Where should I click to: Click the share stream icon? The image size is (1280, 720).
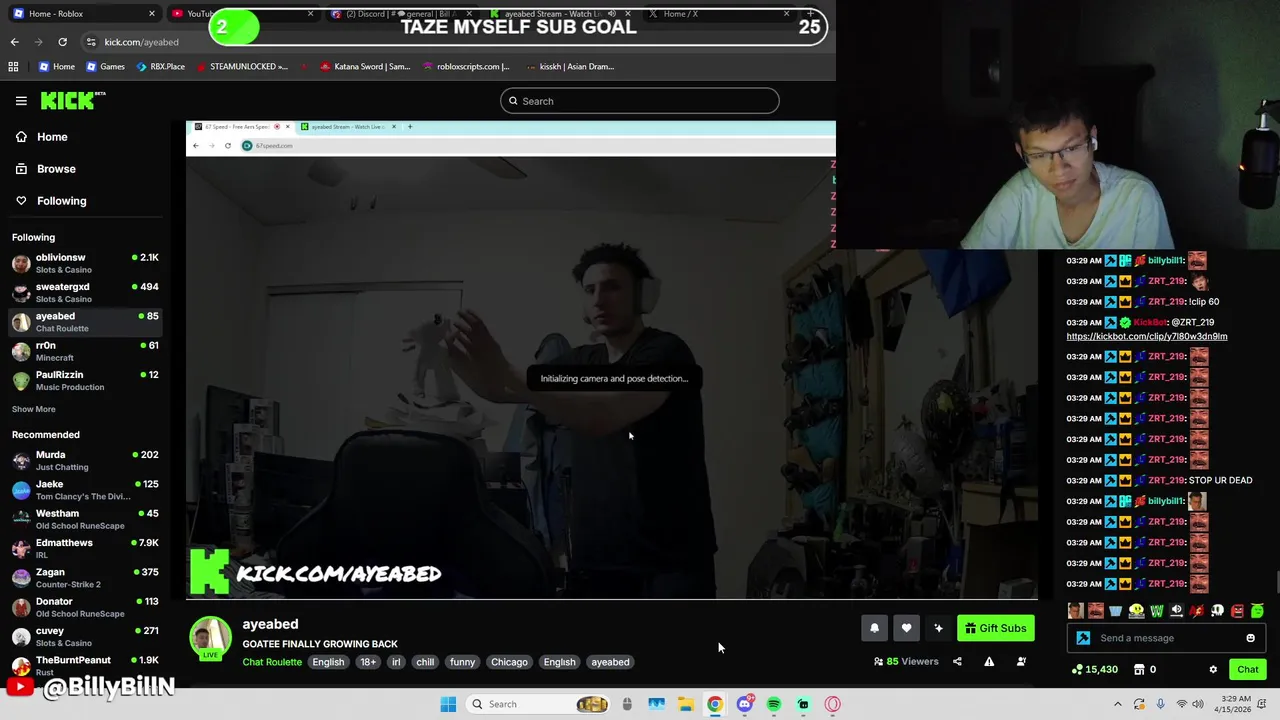point(957,661)
